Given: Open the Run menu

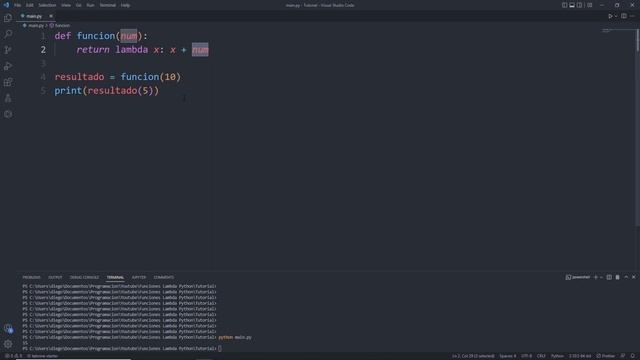Looking at the screenshot, I should click(x=90, y=5).
